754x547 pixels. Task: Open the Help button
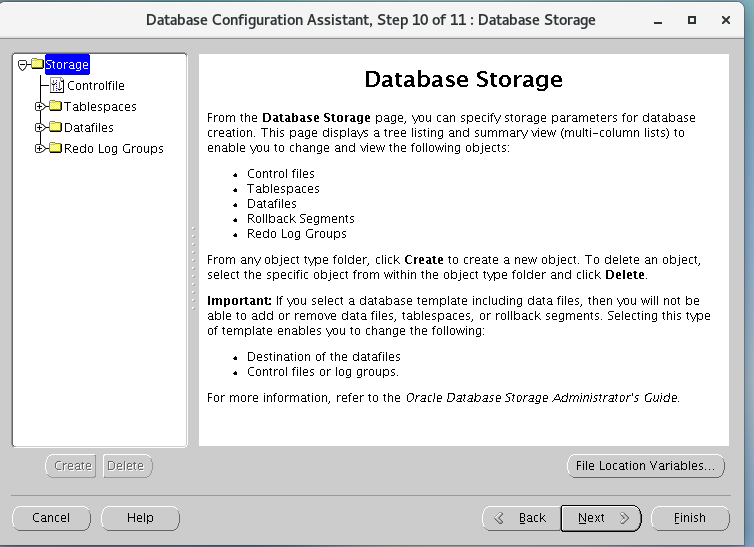point(140,518)
